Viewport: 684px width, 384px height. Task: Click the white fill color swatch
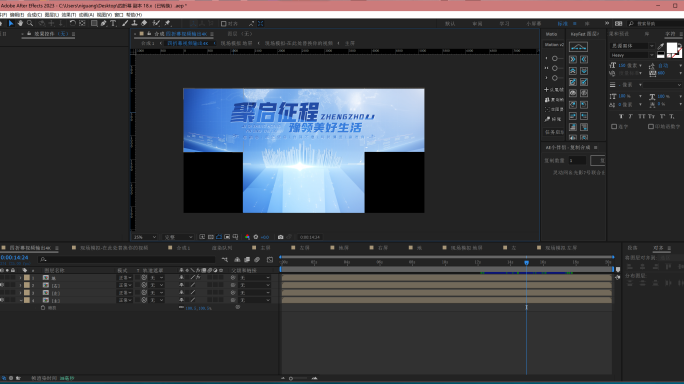(672, 48)
